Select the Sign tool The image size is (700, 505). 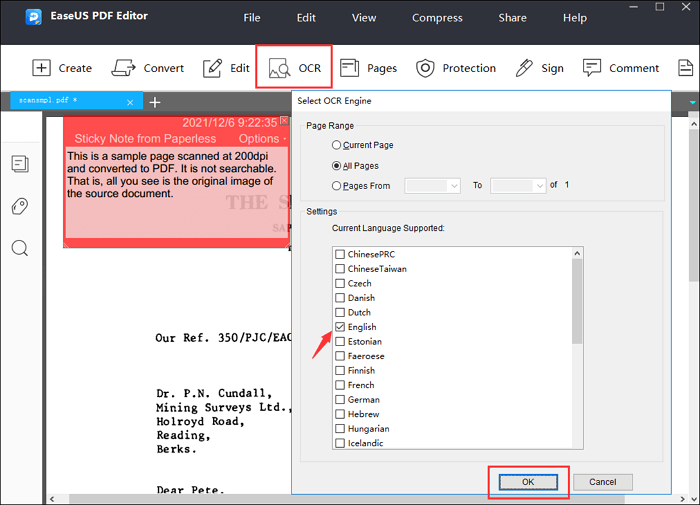tap(539, 68)
